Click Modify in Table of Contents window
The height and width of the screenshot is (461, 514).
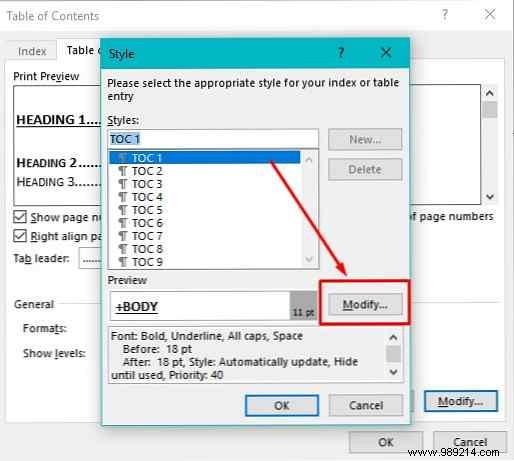(x=461, y=401)
